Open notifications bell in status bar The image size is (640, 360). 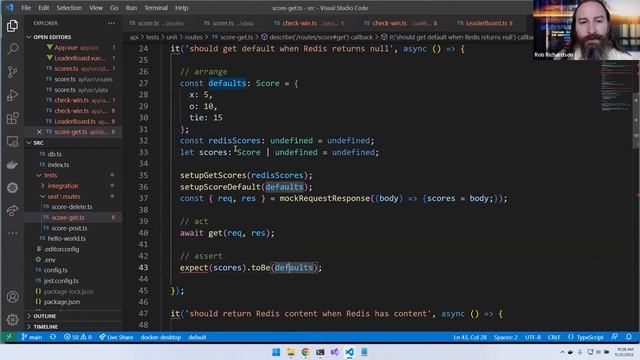click(629, 337)
